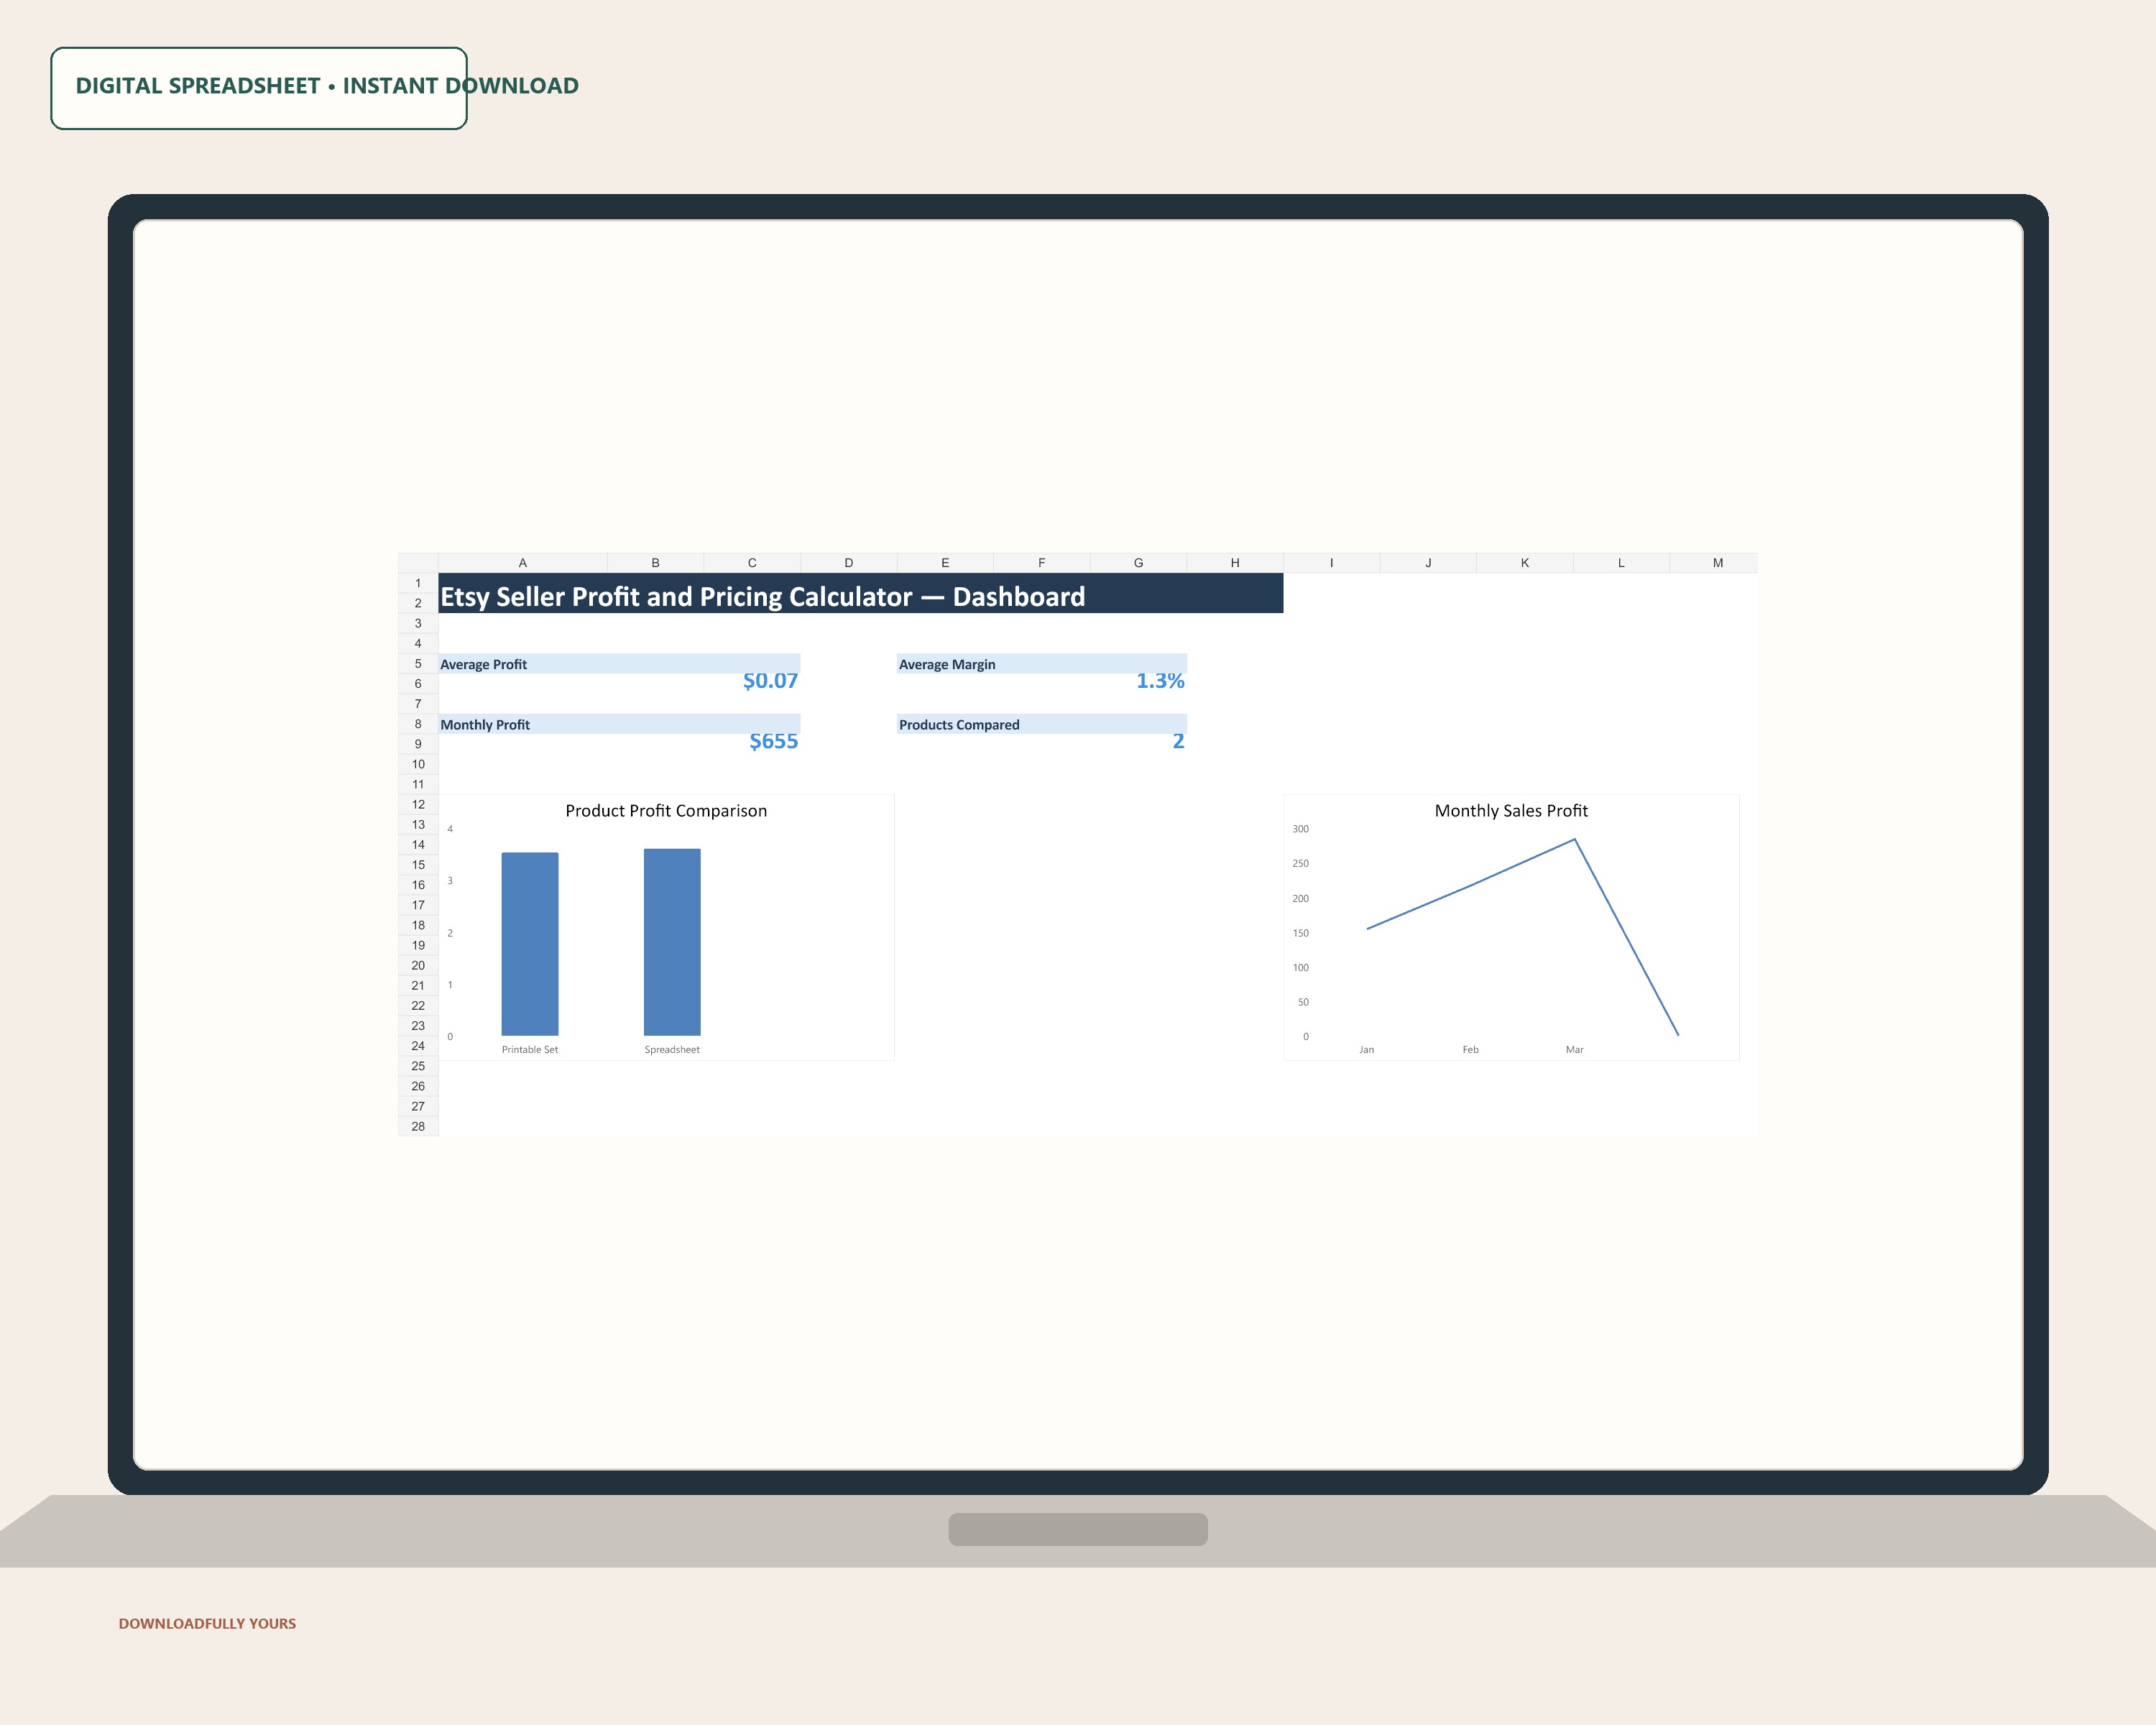Screen dimensions: 2156x1725
Task: Select column F header
Action: (1041, 563)
